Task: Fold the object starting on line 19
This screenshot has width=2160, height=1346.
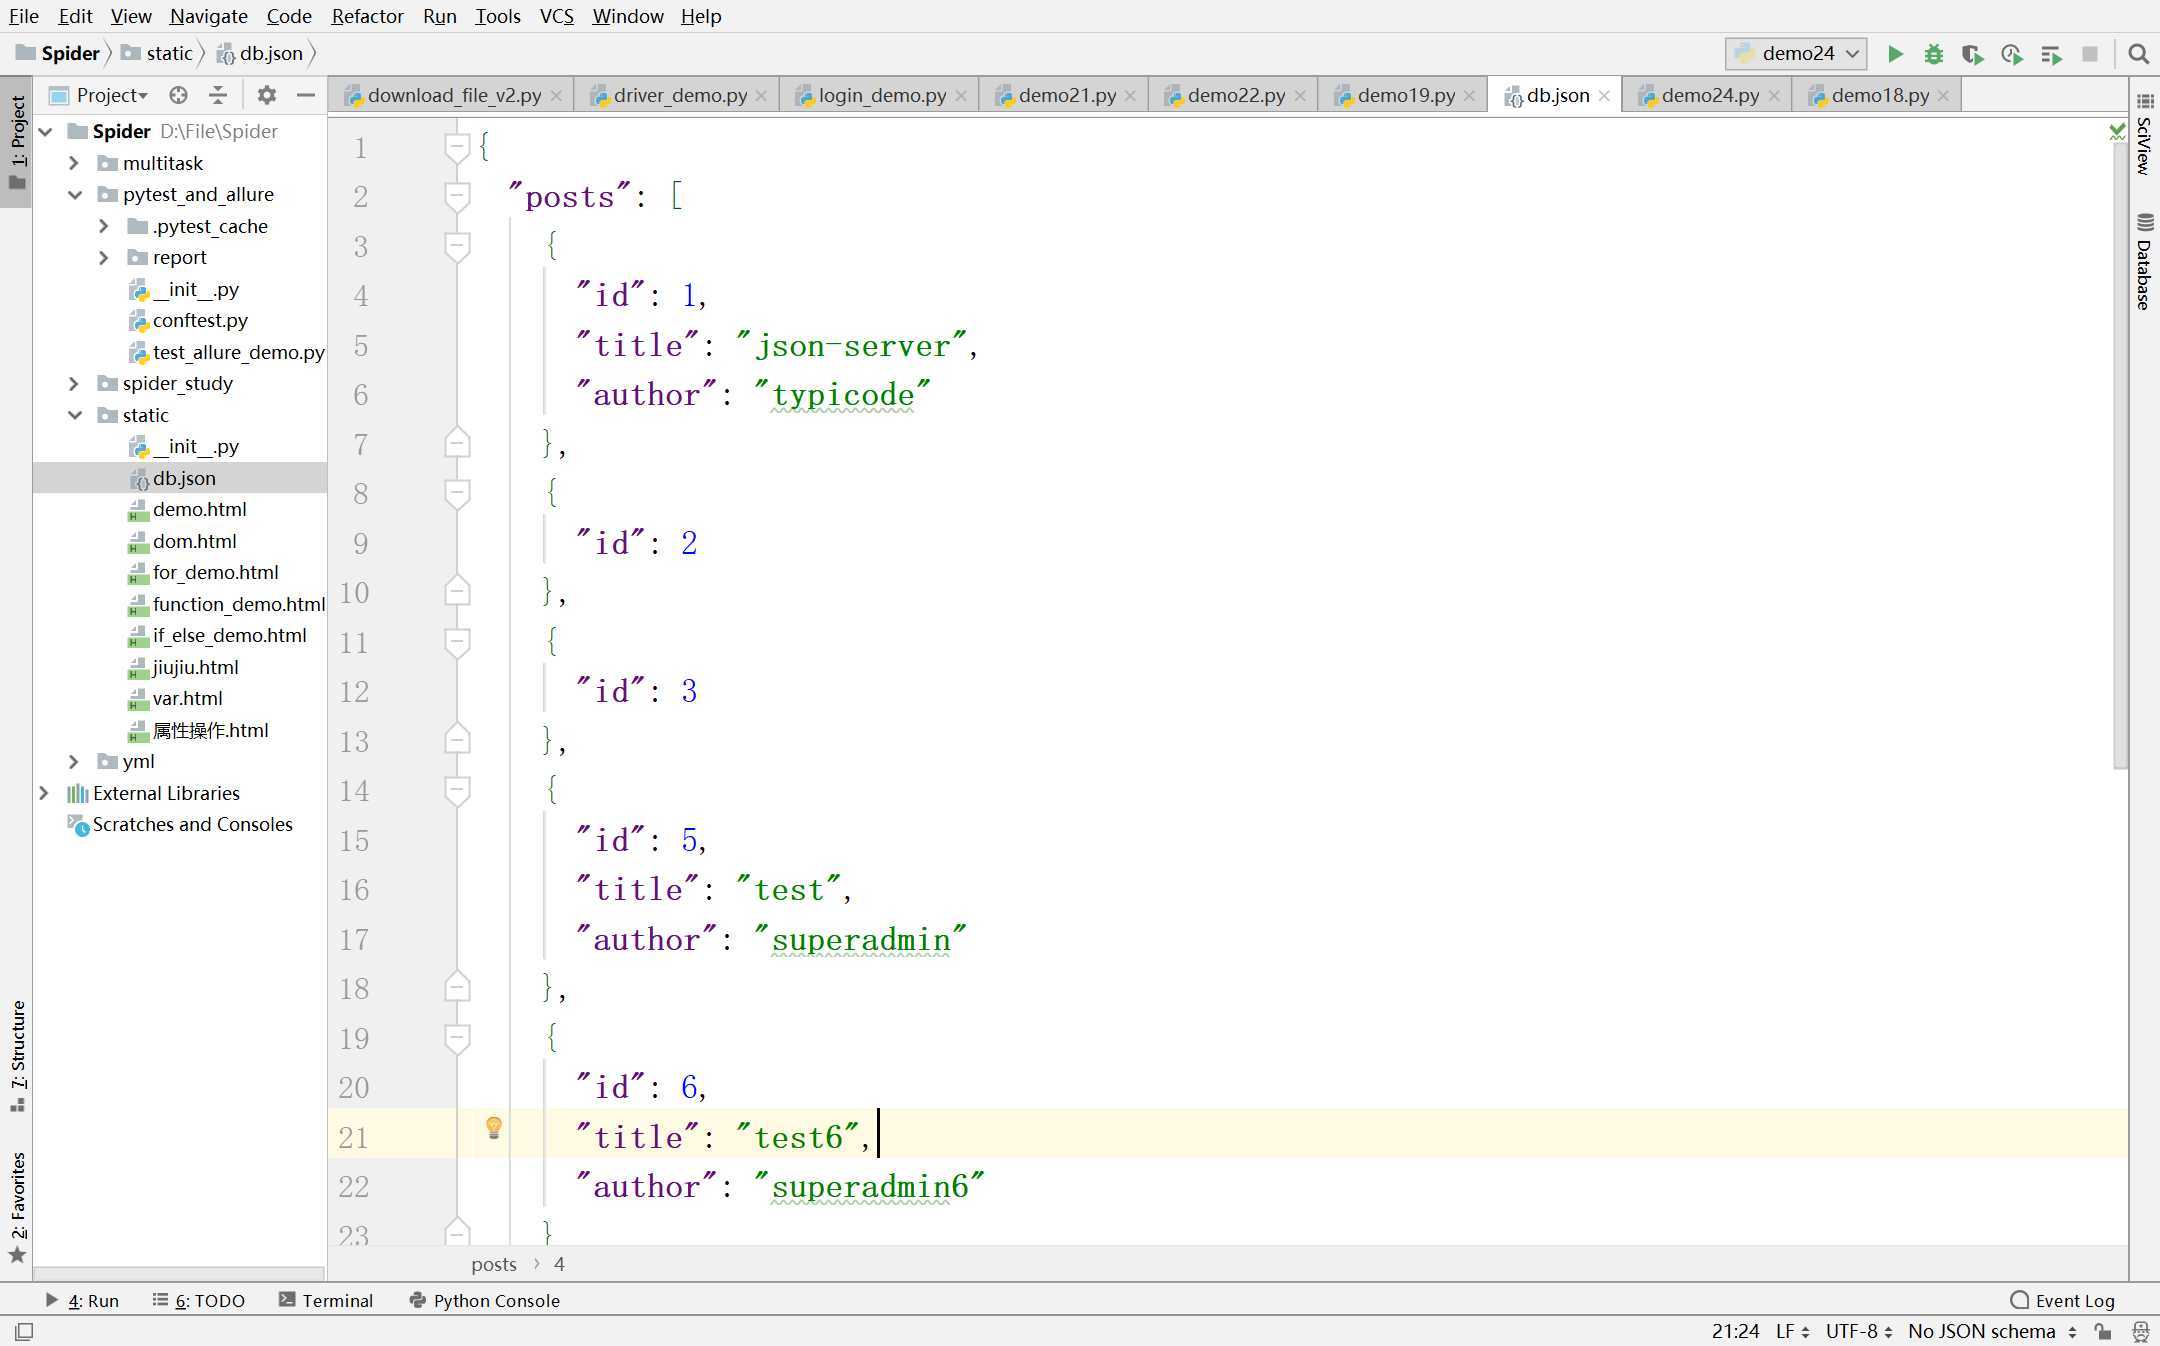Action: click(x=457, y=1038)
